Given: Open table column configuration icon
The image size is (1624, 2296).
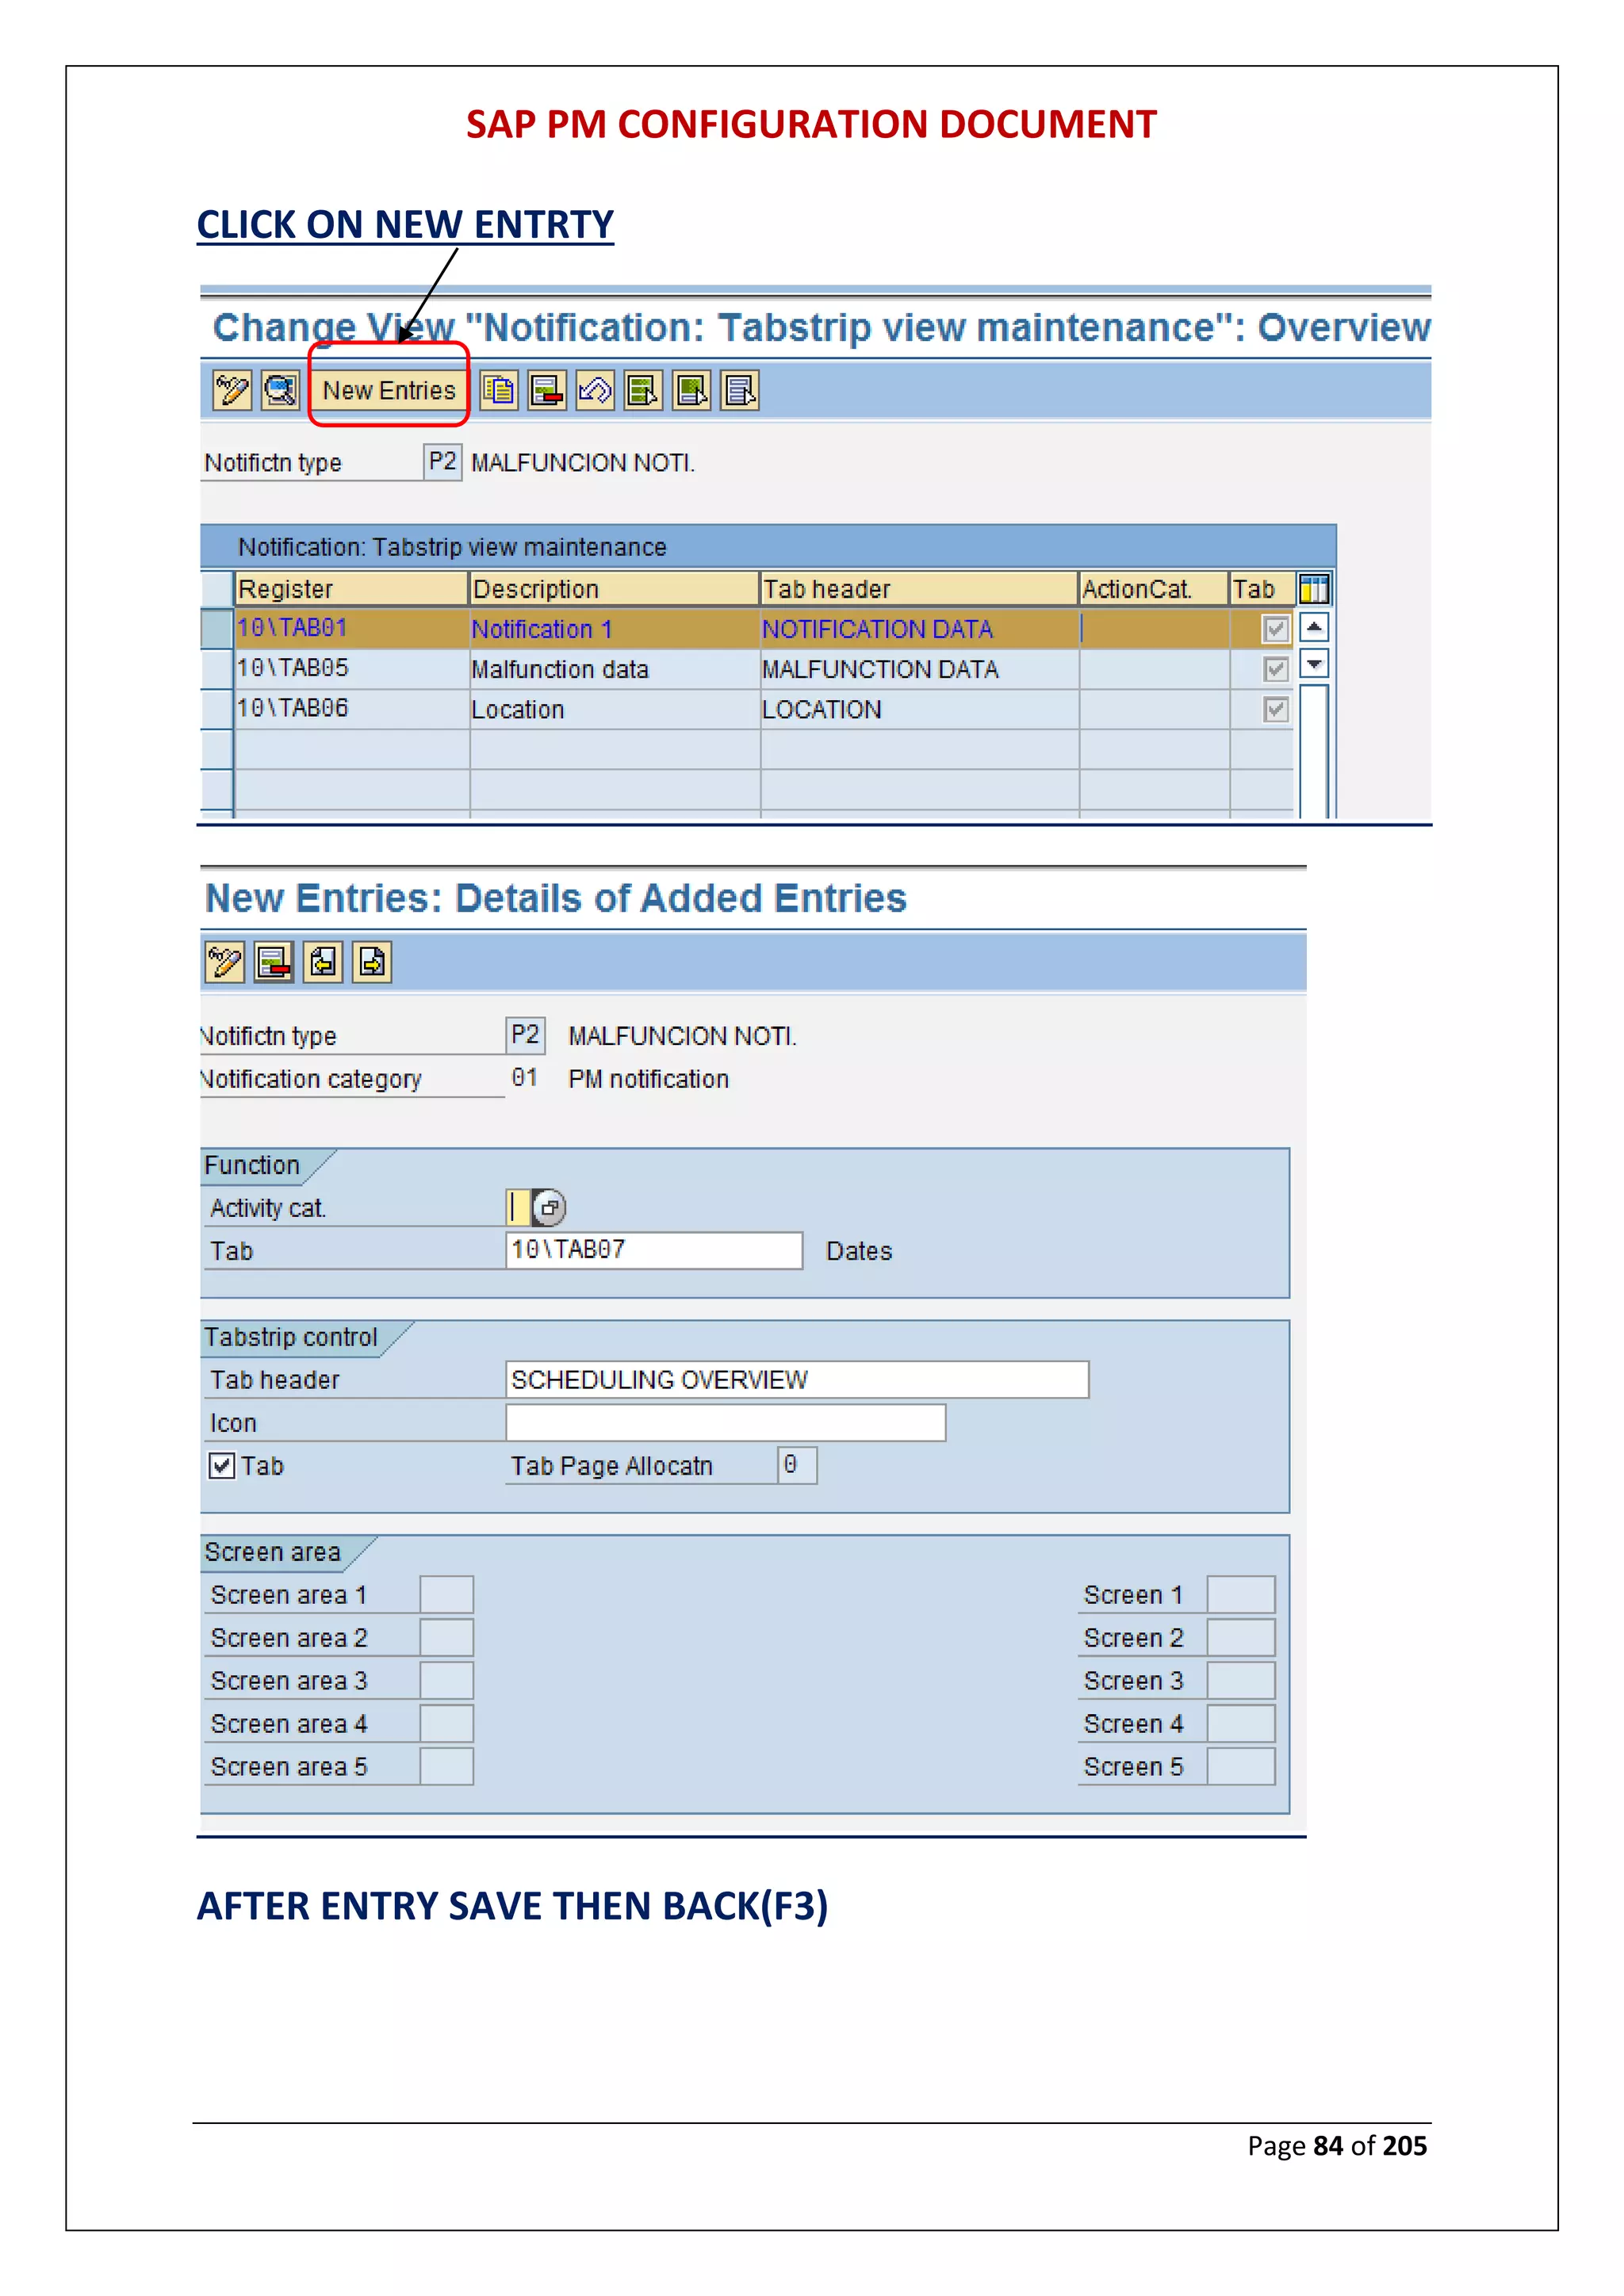Looking at the screenshot, I should point(1314,589).
